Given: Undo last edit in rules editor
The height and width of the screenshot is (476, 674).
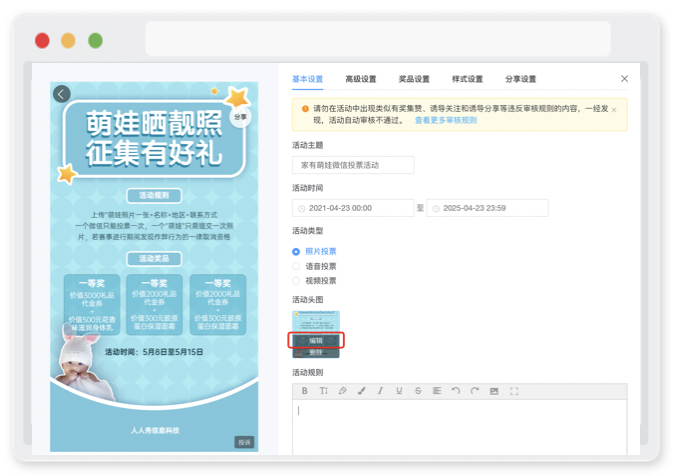Looking at the screenshot, I should (456, 391).
